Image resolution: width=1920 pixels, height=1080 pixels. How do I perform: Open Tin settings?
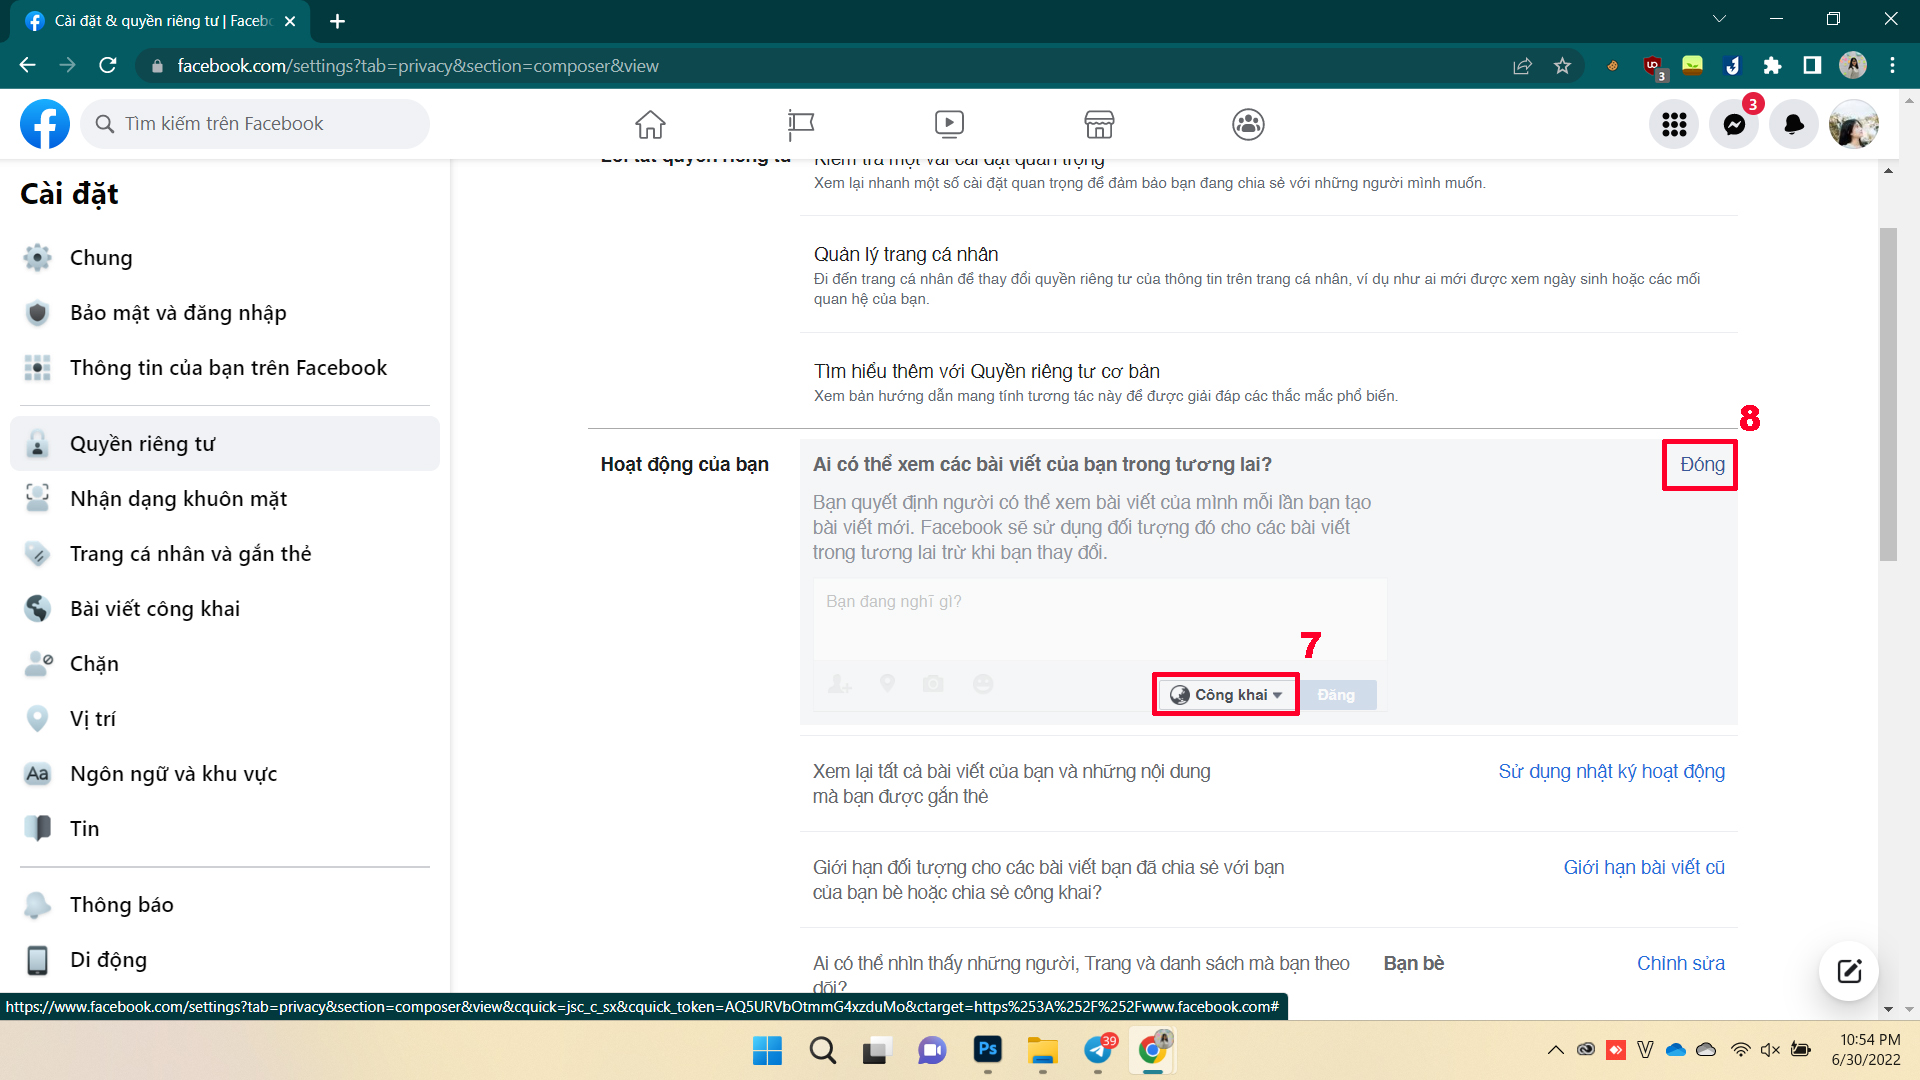tap(225, 829)
